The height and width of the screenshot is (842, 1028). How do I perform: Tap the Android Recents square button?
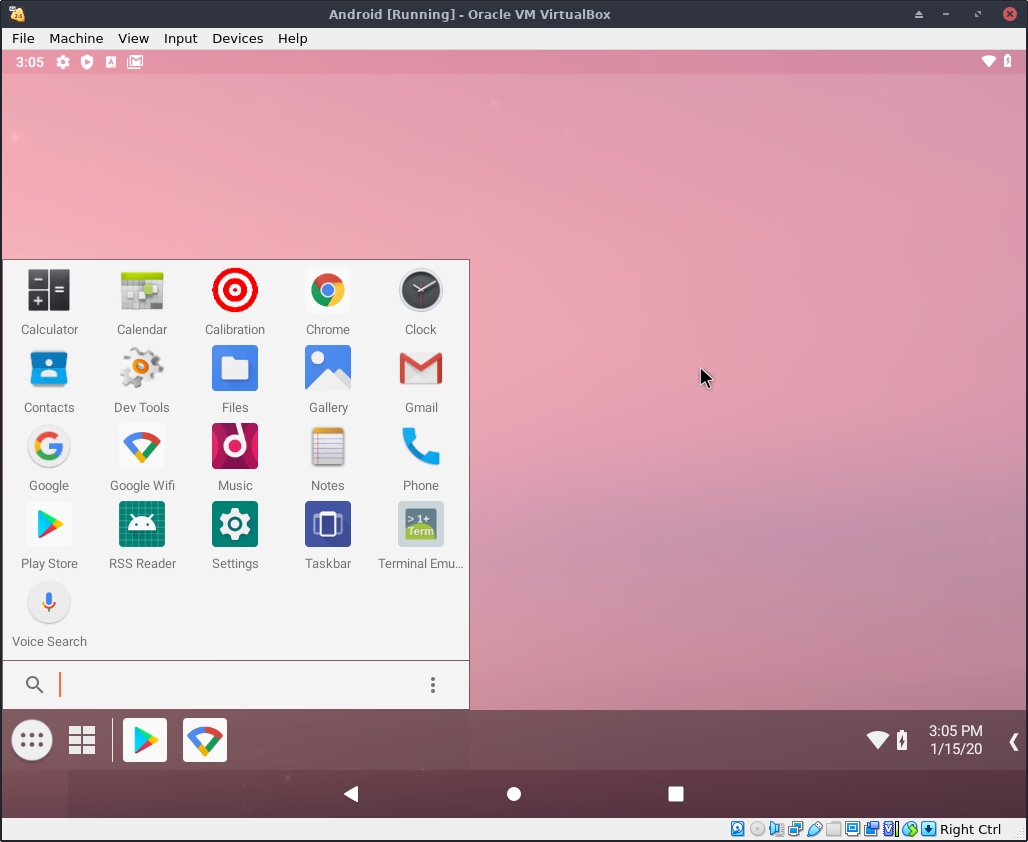pyautogui.click(x=676, y=794)
